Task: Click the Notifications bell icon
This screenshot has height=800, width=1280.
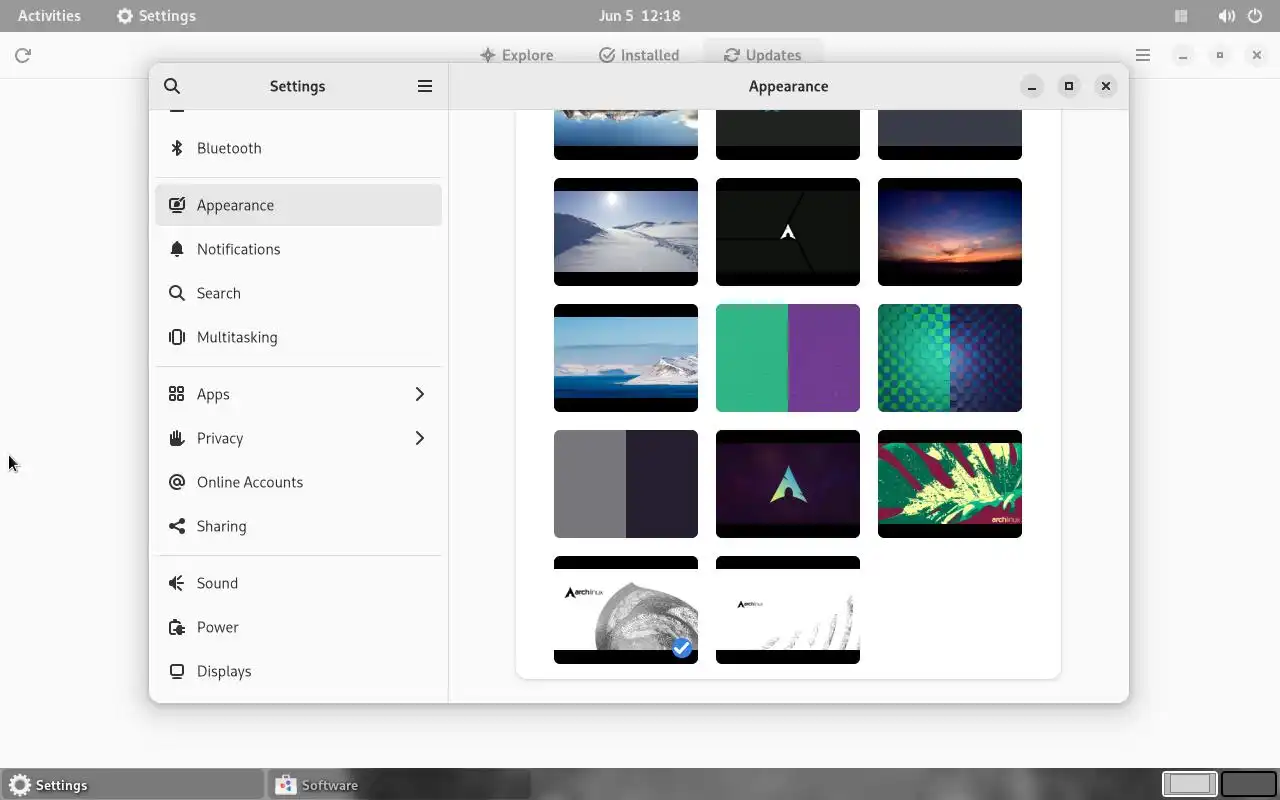Action: click(x=177, y=249)
